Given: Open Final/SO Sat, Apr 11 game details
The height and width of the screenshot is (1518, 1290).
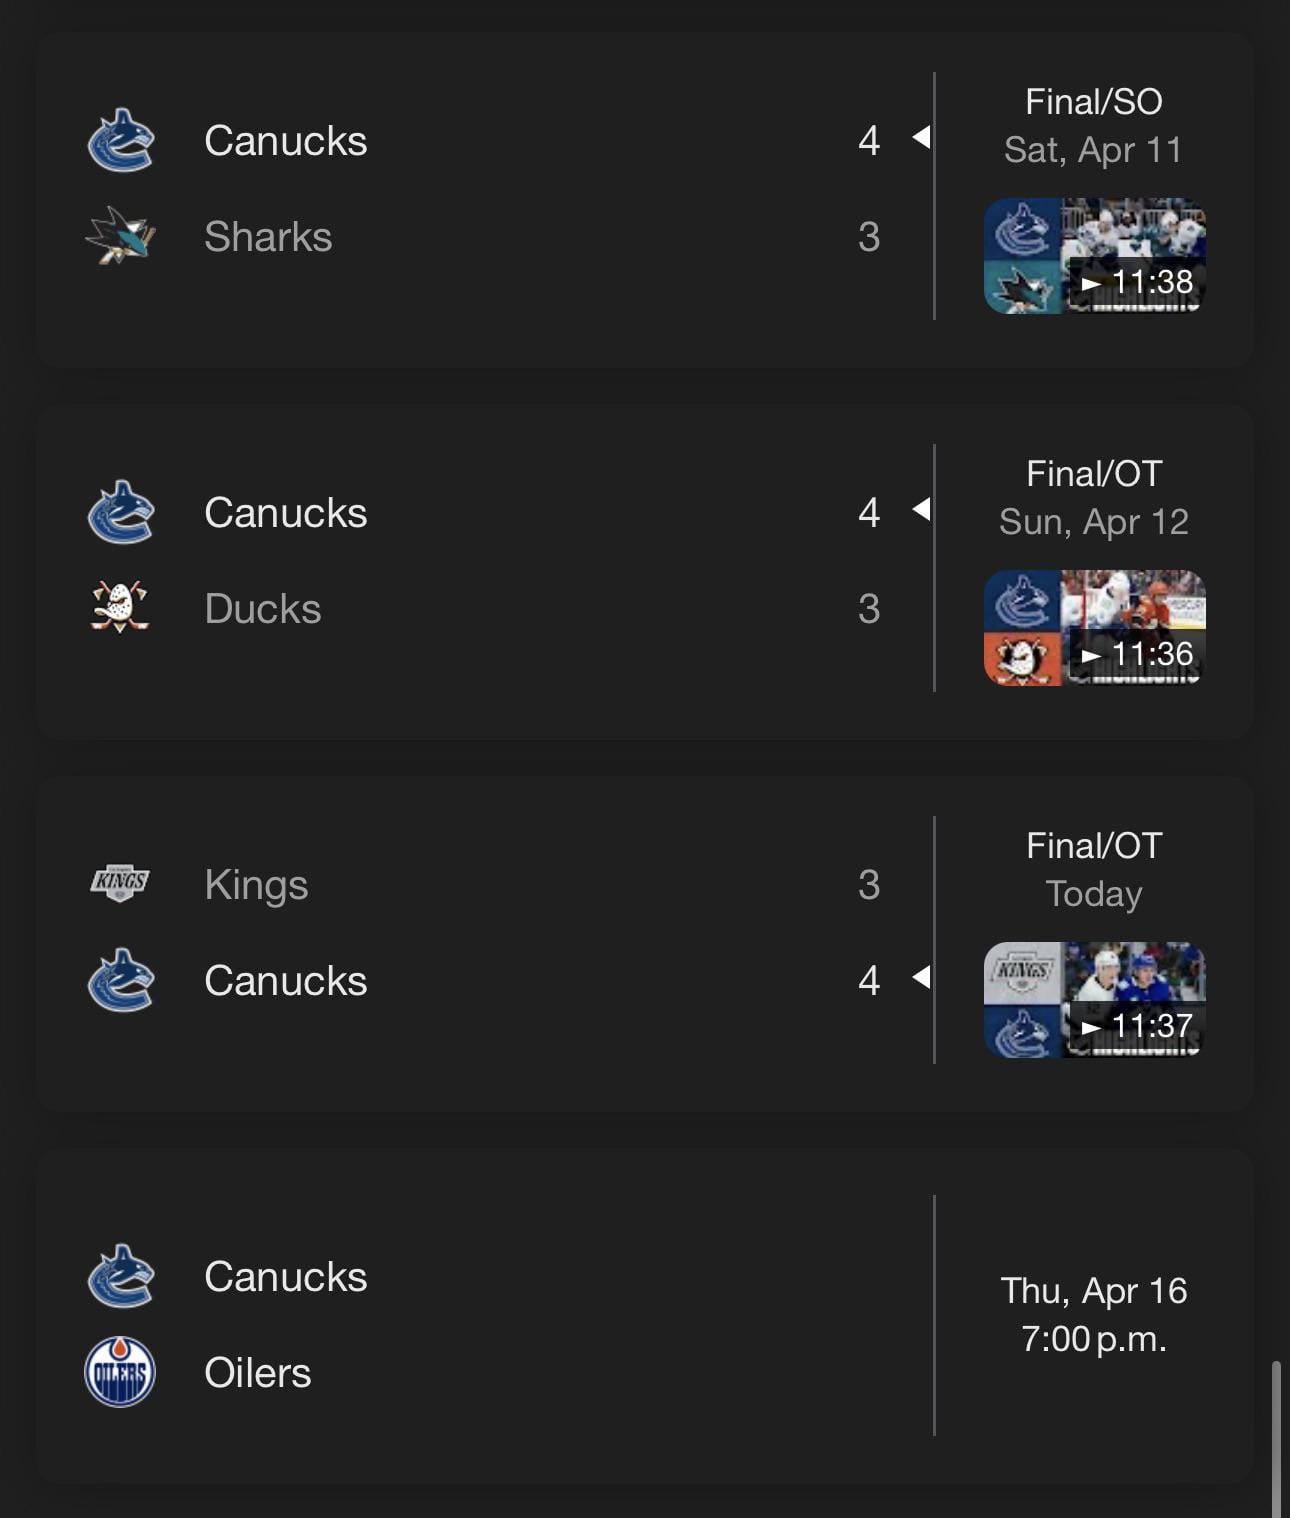Looking at the screenshot, I should click(1093, 126).
